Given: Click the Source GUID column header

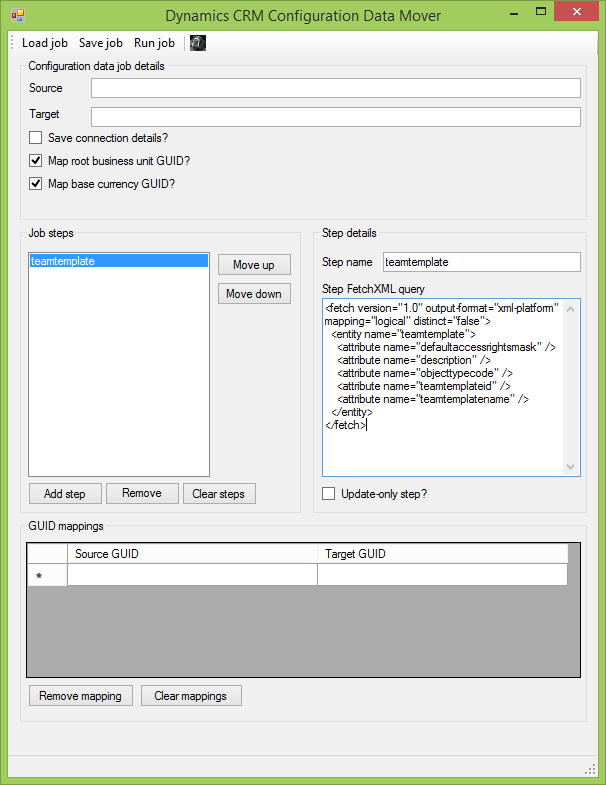Looking at the screenshot, I should coord(192,554).
